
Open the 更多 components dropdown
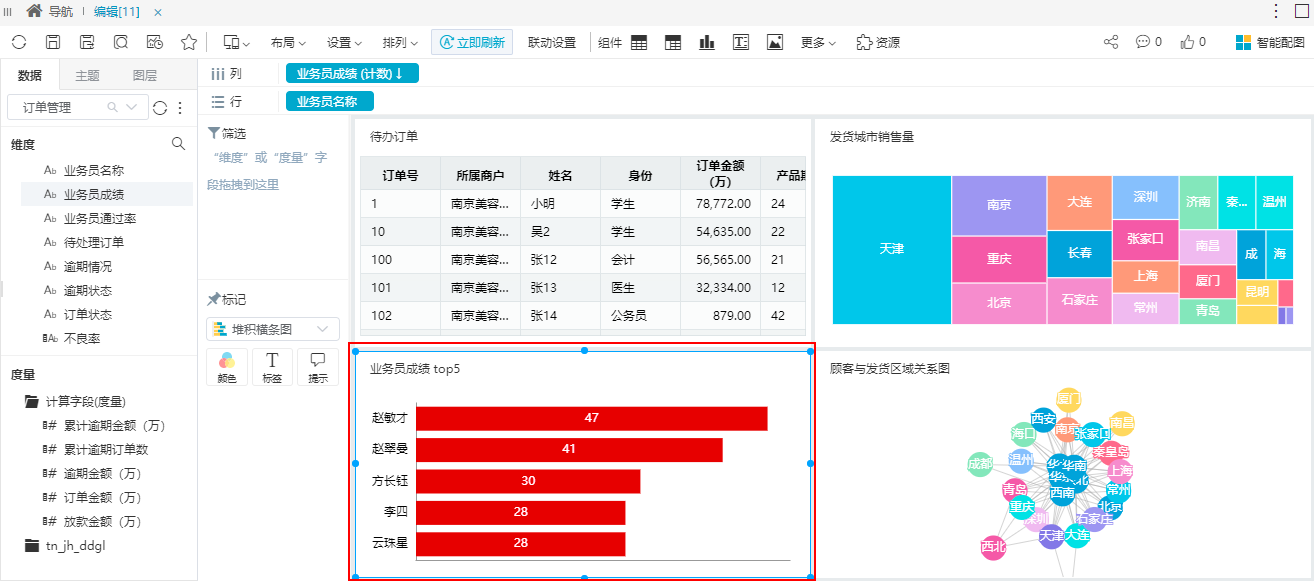[819, 43]
